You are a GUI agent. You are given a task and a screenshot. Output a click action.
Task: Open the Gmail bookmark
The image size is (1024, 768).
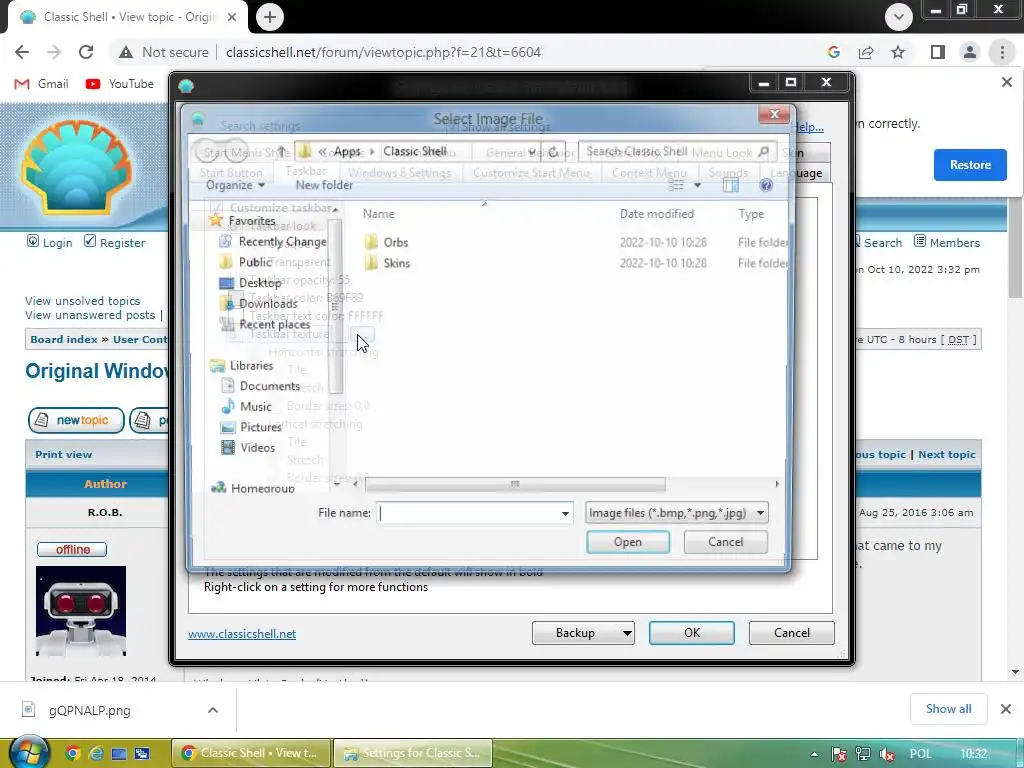click(41, 84)
